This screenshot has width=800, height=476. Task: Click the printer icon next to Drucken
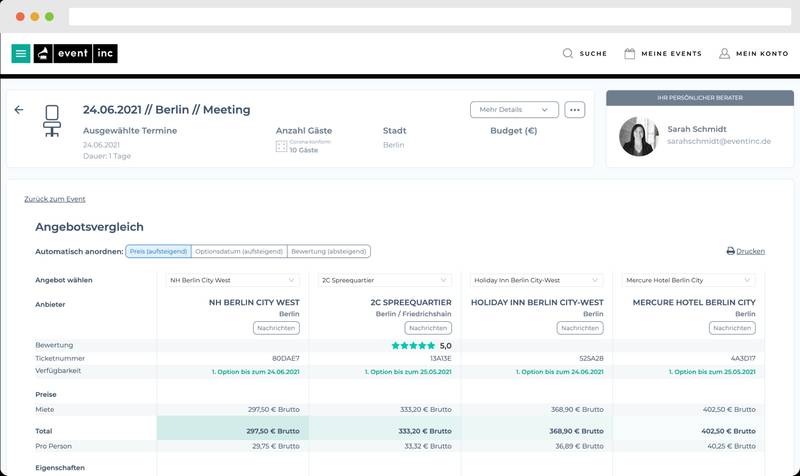pyautogui.click(x=731, y=251)
